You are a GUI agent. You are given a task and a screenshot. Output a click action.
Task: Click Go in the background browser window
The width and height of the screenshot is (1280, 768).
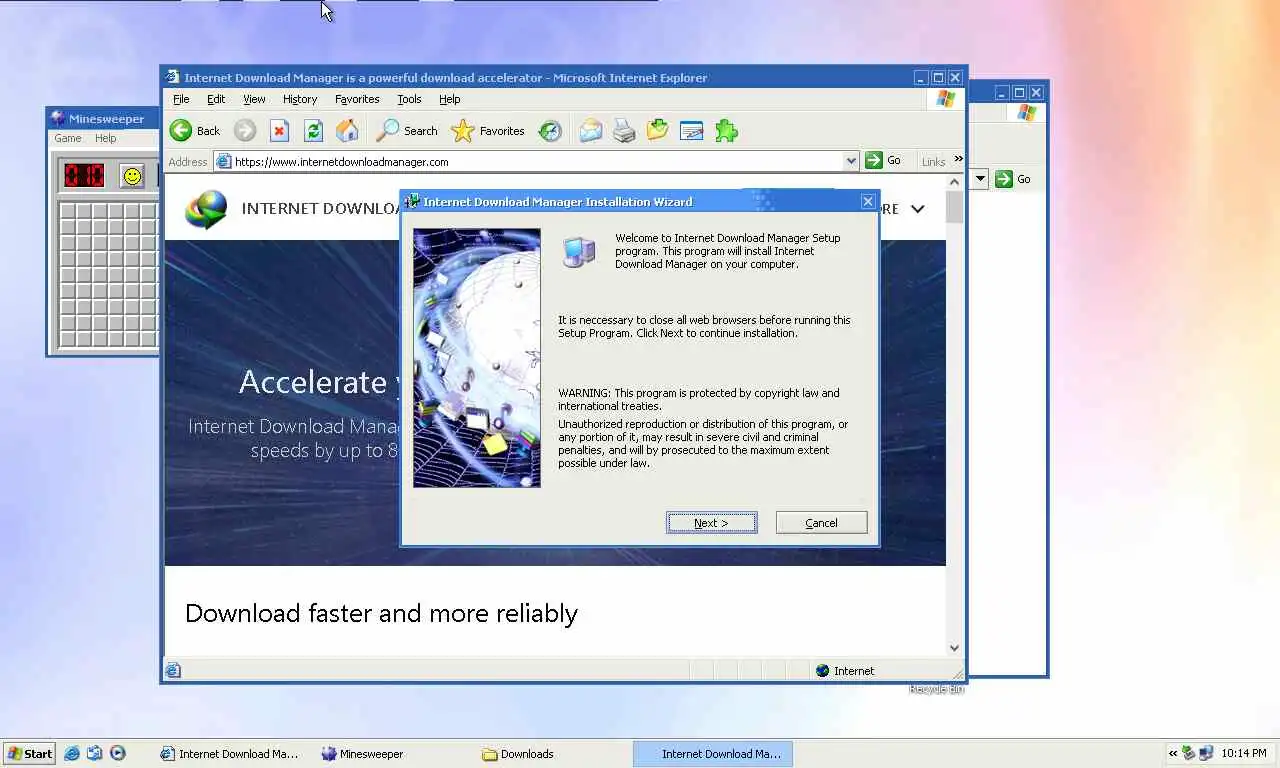(x=1013, y=179)
